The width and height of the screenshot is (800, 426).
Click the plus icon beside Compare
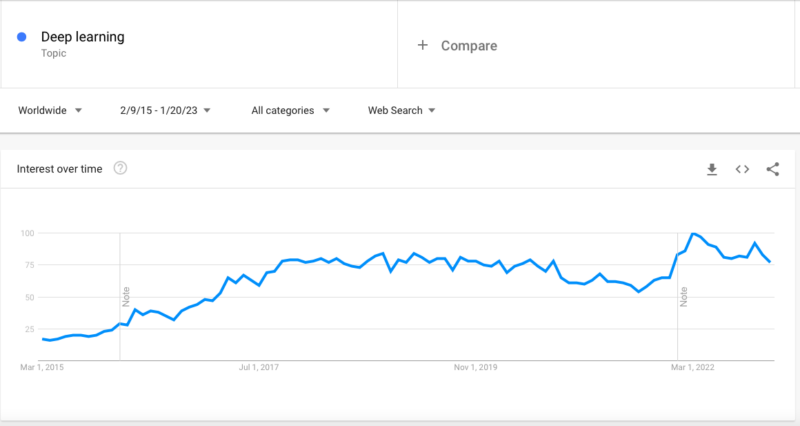coord(423,45)
